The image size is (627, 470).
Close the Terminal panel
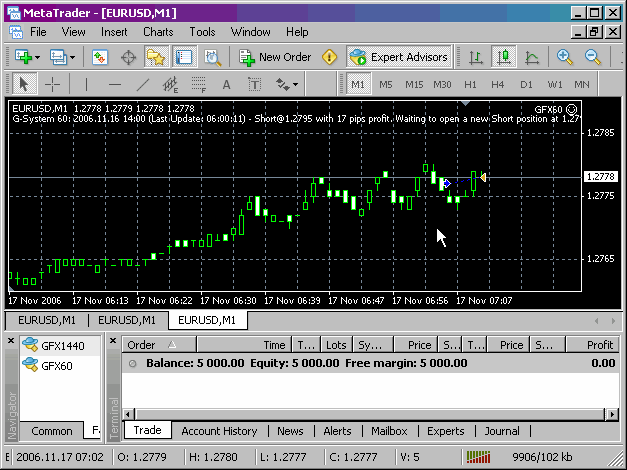point(113,341)
